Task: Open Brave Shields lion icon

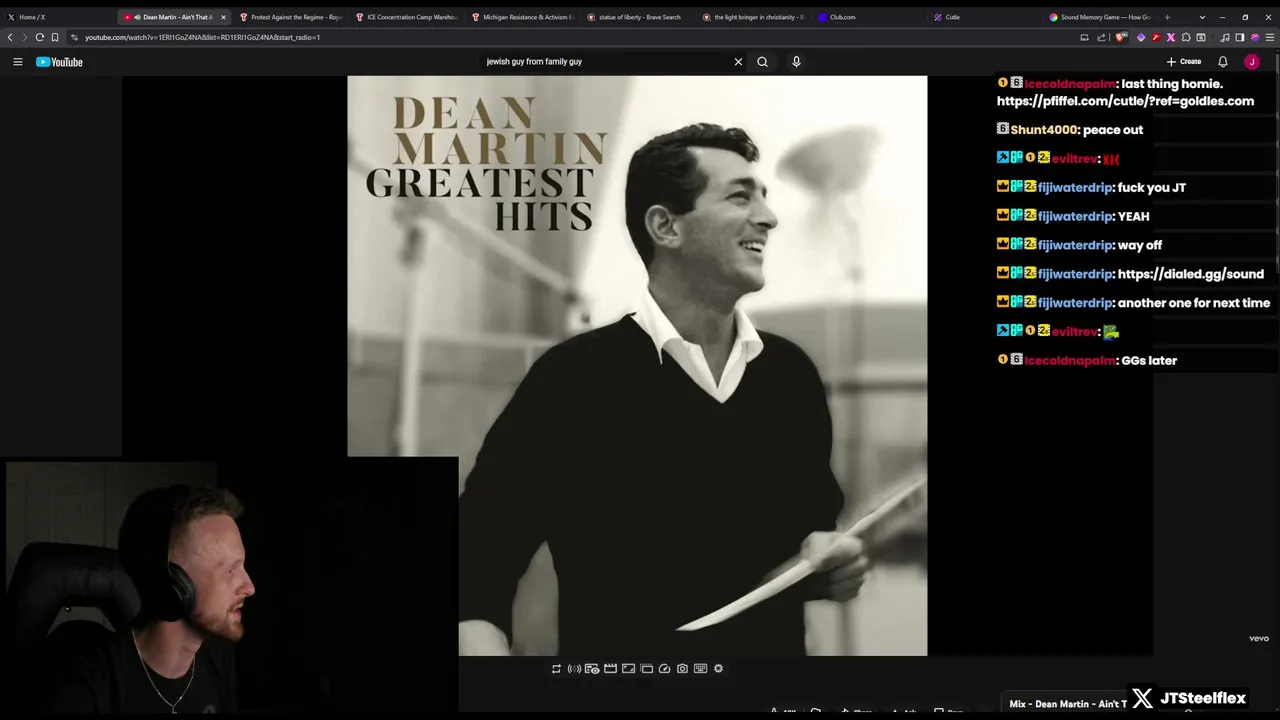Action: tap(1122, 37)
